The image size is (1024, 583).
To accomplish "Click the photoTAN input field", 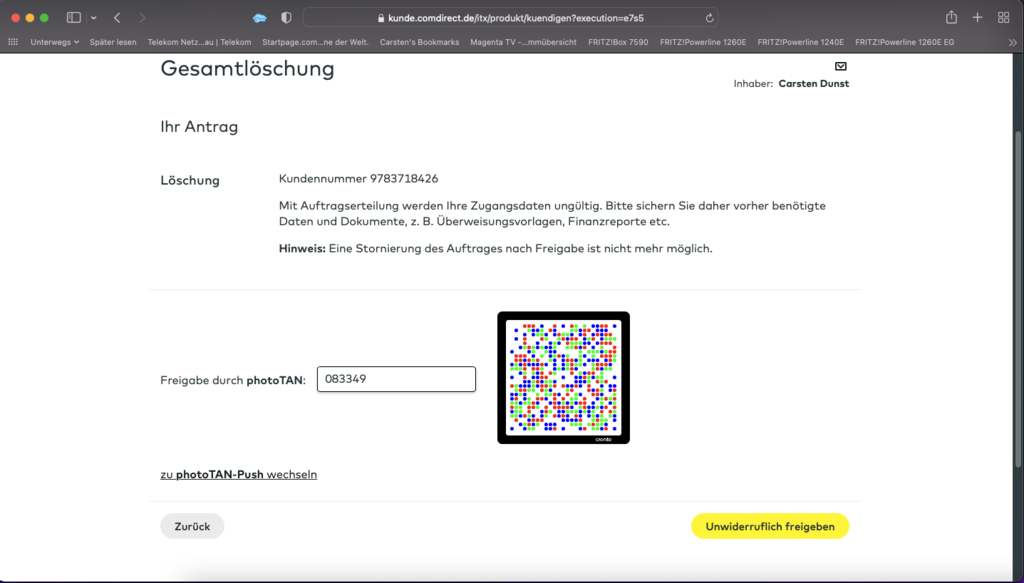I will [x=396, y=379].
